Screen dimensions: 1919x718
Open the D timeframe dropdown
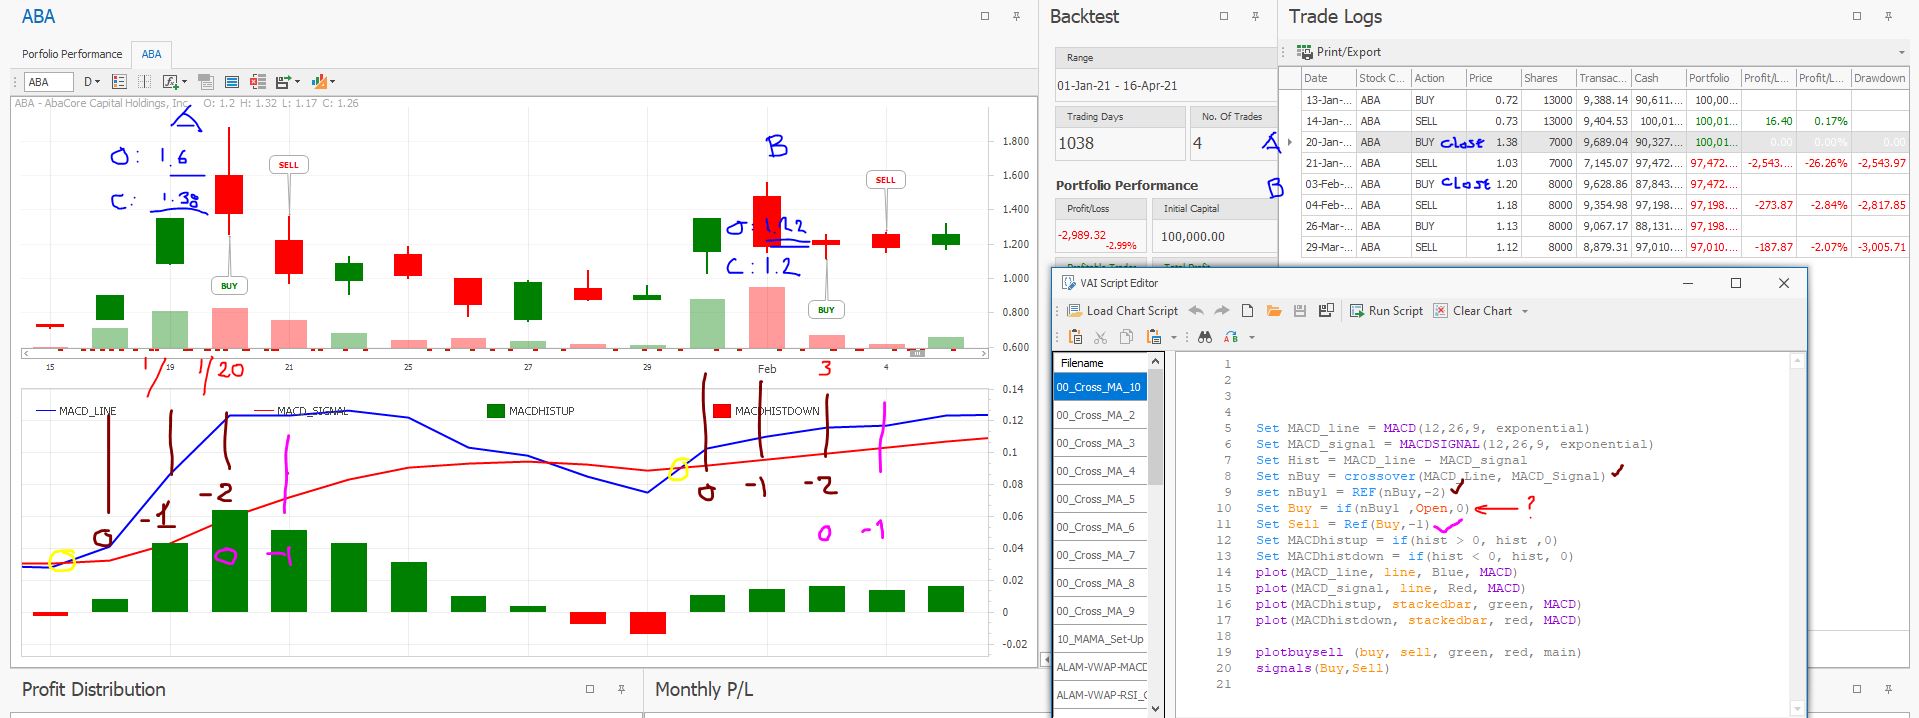(91, 82)
